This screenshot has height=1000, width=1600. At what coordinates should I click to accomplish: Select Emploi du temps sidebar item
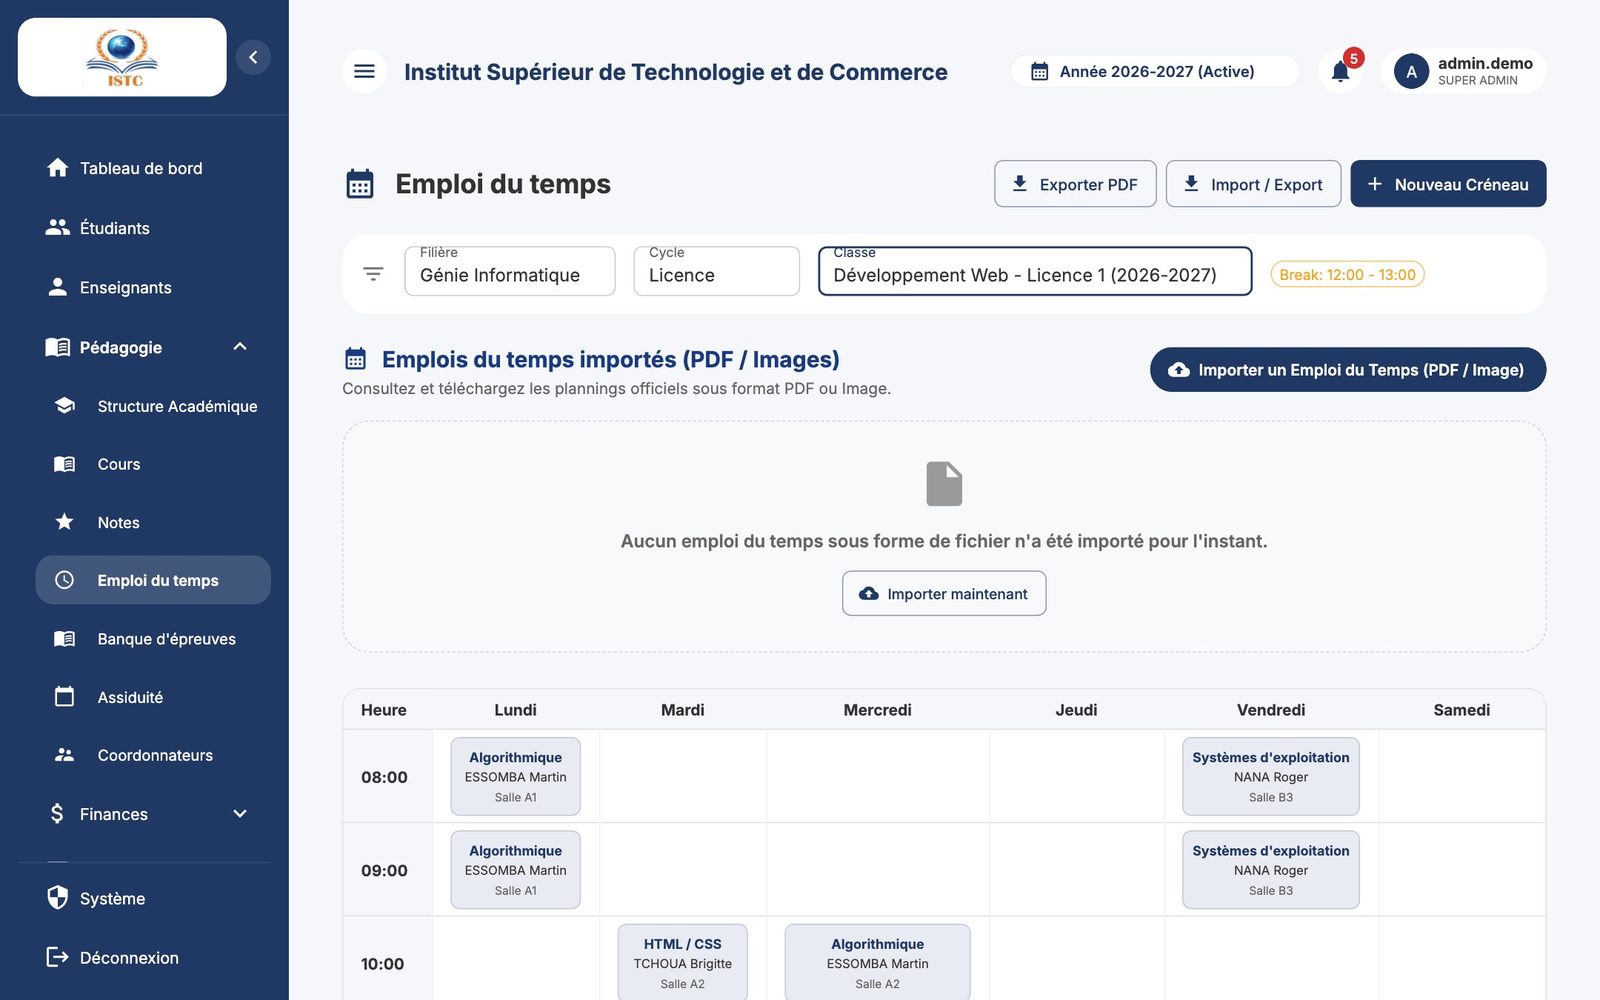153,580
